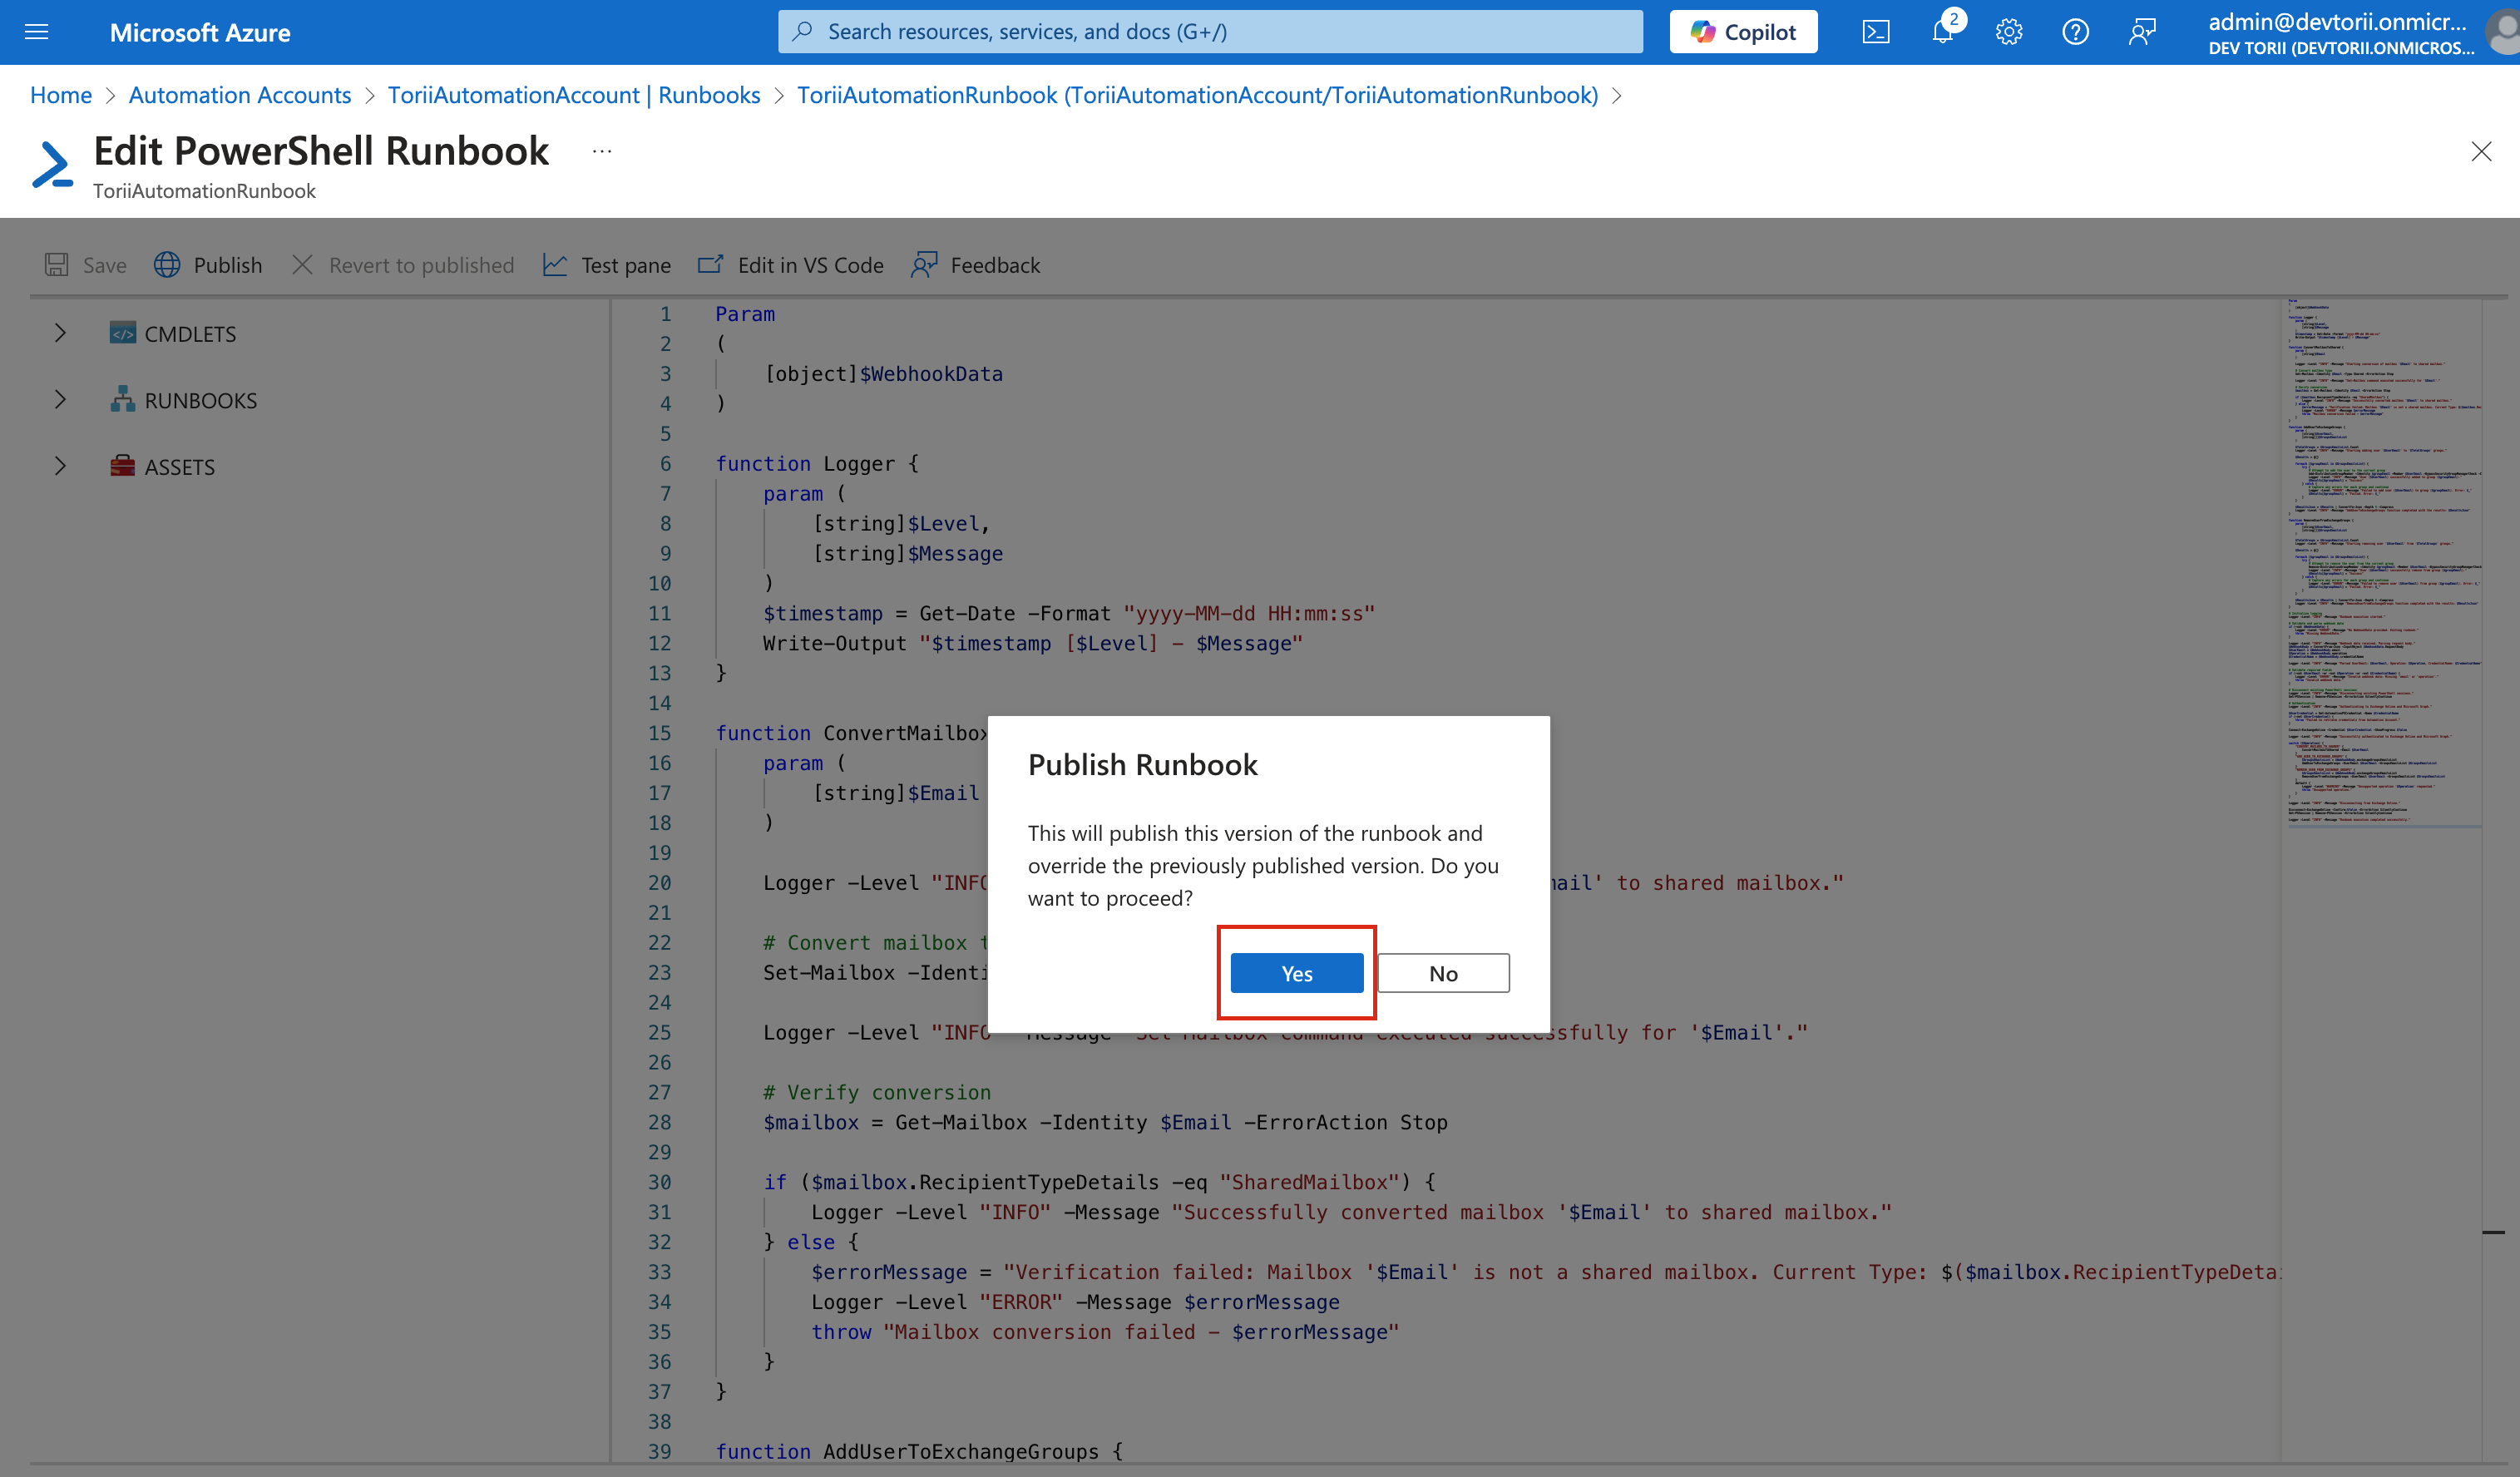Open the notifications bell
The image size is (2520, 1477).
(1943, 32)
